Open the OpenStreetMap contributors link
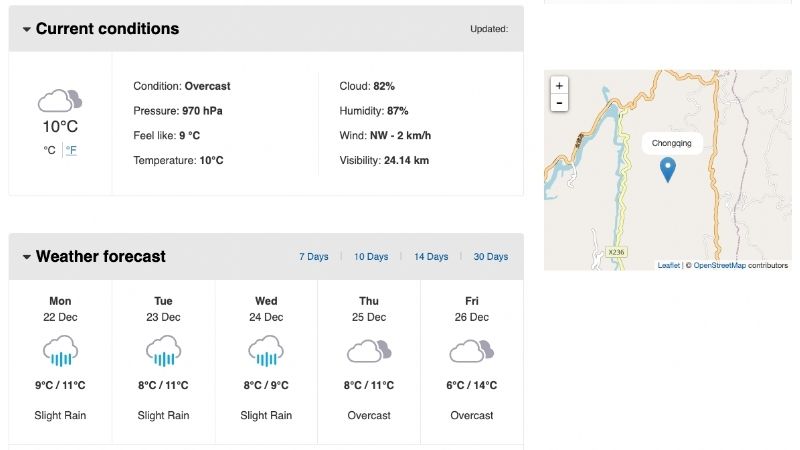 coord(719,265)
